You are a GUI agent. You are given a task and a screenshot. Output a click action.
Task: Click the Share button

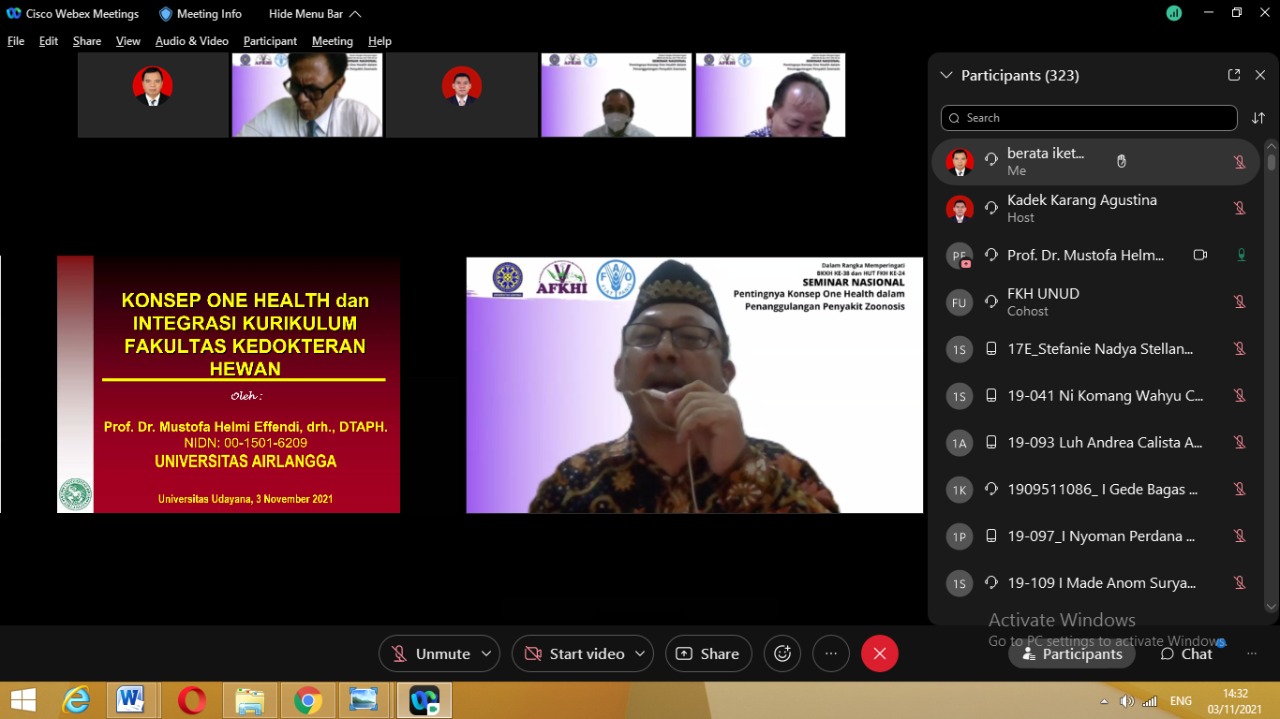(x=708, y=654)
